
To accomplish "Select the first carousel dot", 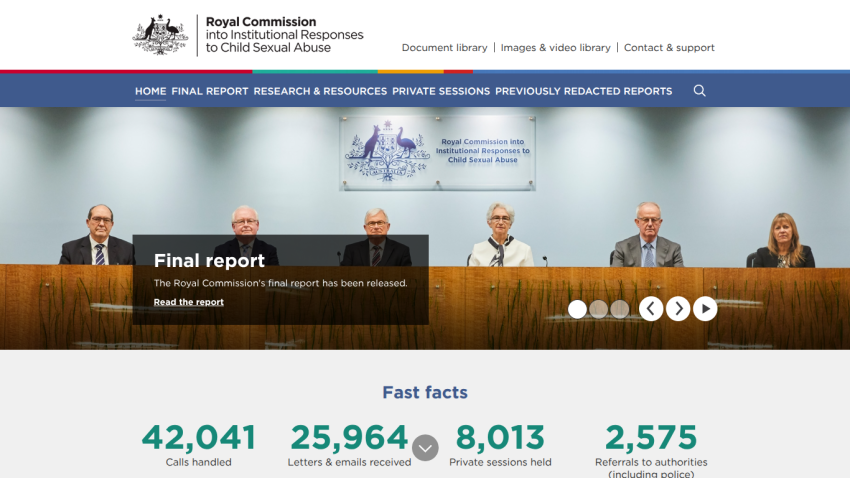I will (x=577, y=309).
